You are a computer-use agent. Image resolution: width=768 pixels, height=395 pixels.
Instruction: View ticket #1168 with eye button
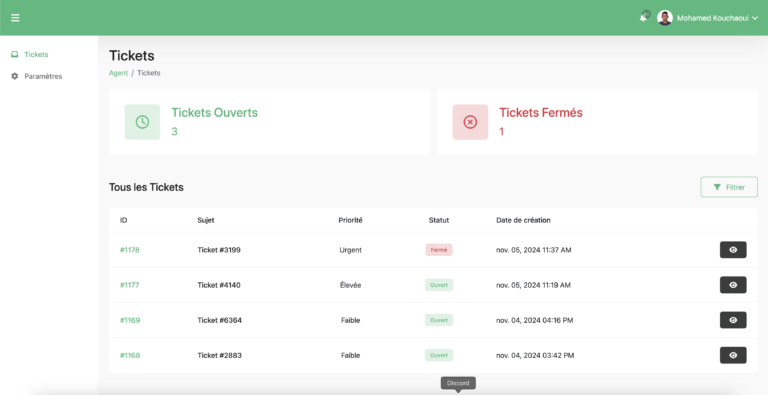tap(733, 355)
